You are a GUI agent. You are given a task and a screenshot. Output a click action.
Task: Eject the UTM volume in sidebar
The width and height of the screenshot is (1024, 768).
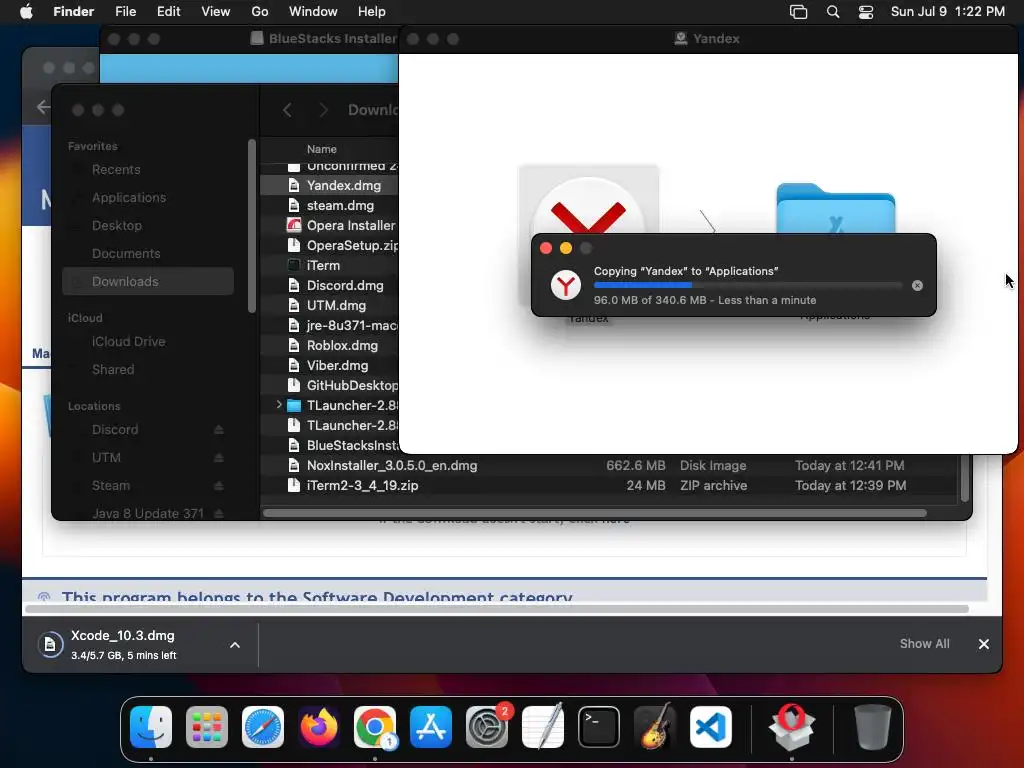point(219,458)
